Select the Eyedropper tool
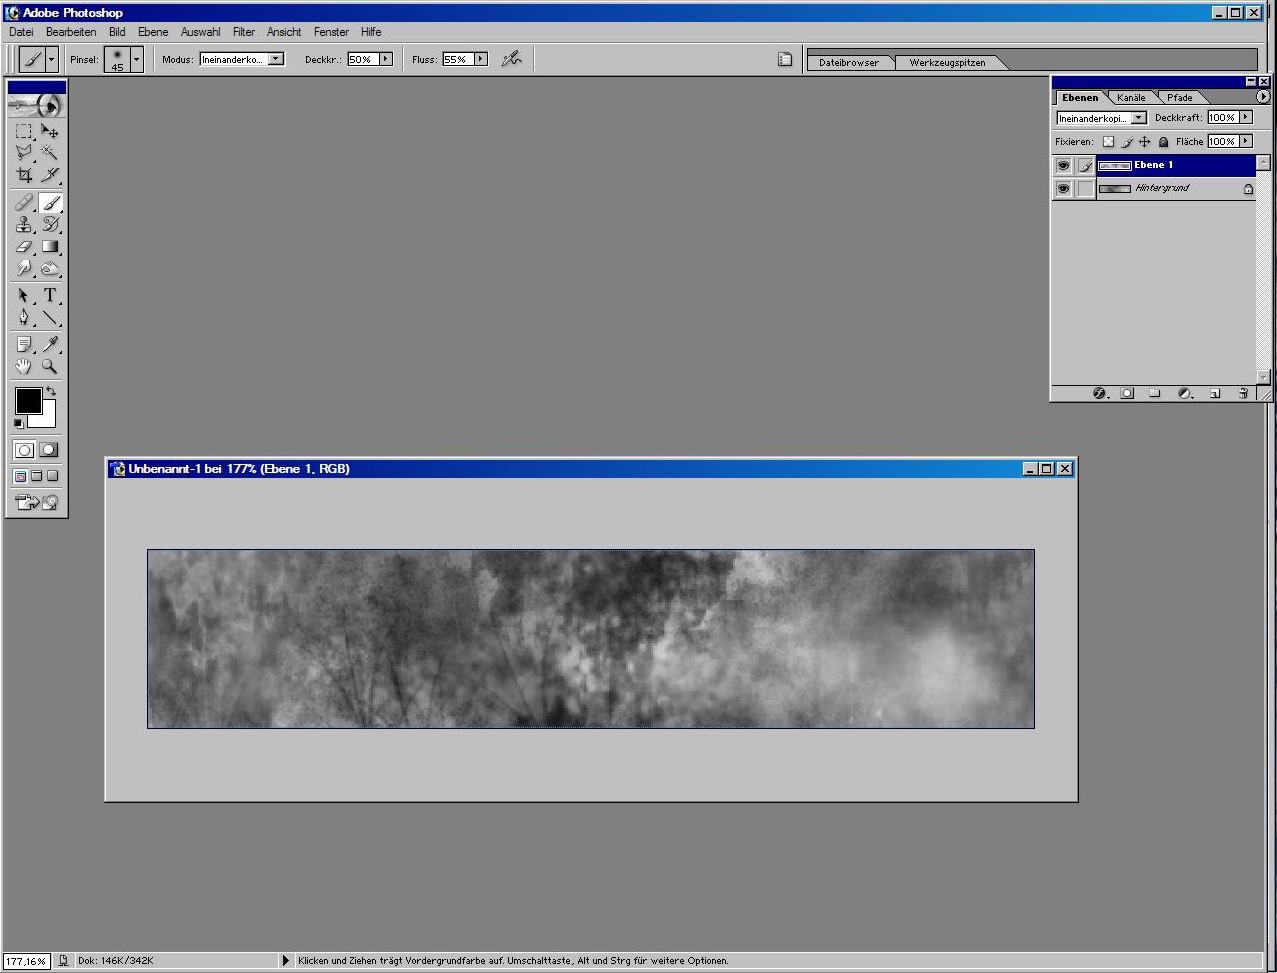 coord(49,345)
